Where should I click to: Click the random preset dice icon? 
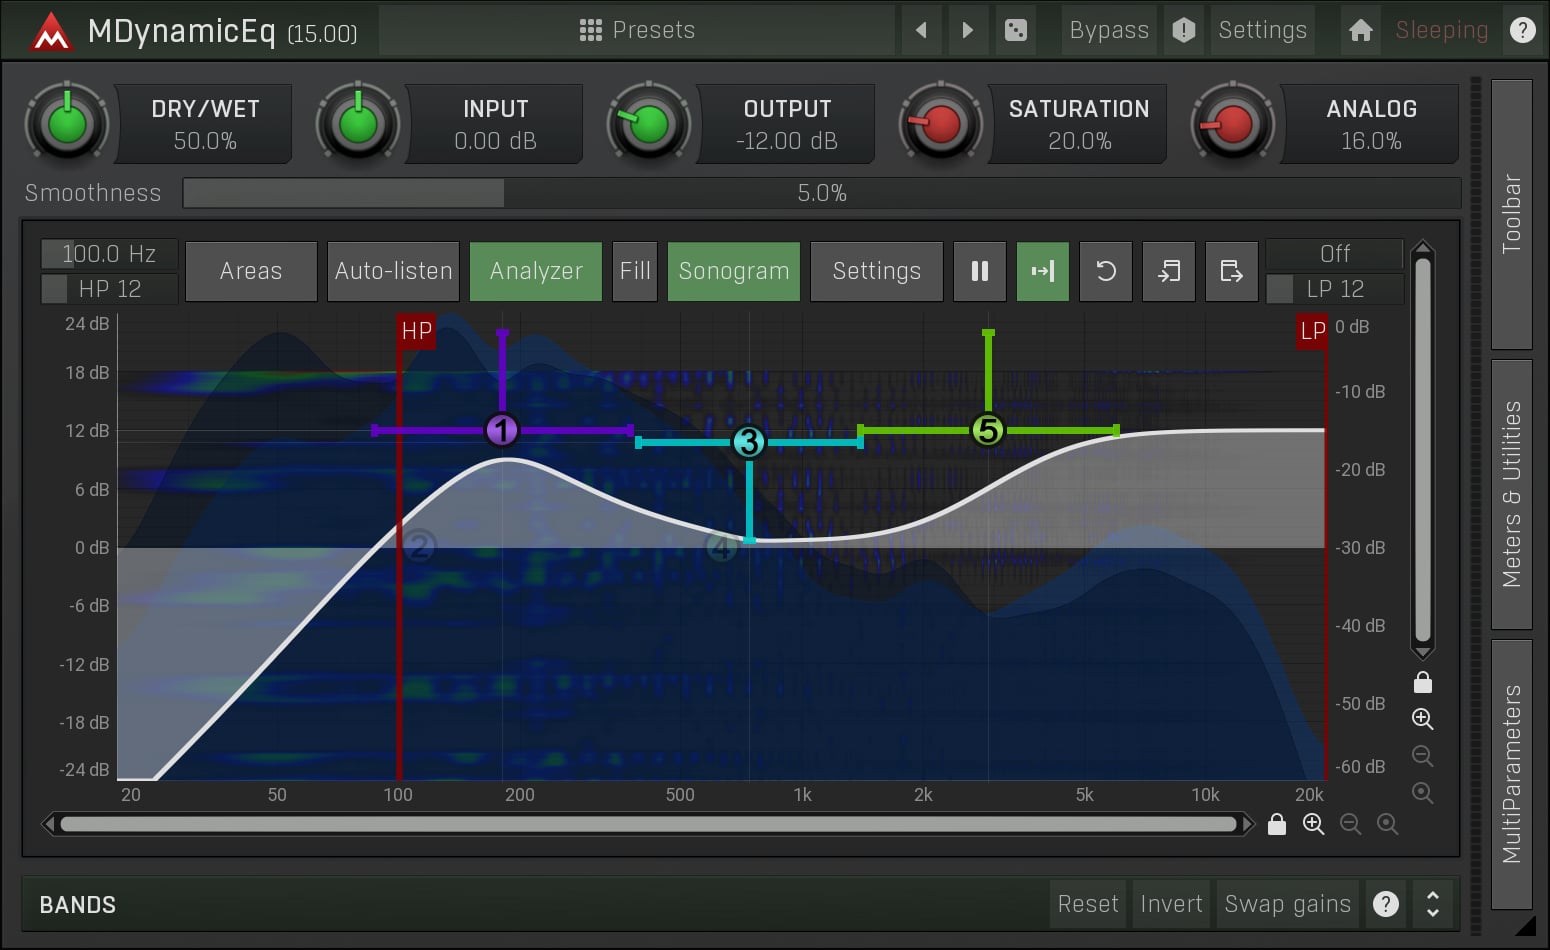click(1015, 30)
